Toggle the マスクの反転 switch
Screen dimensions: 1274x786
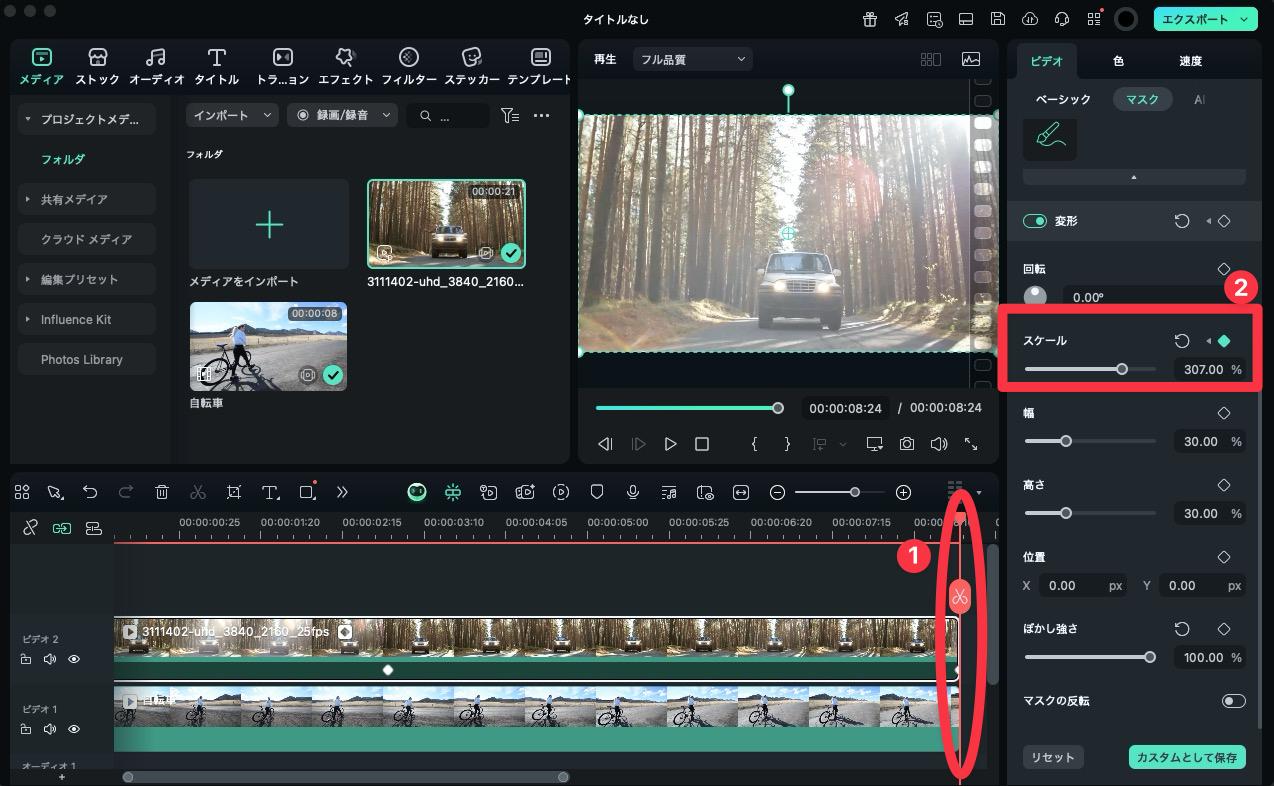1233,701
